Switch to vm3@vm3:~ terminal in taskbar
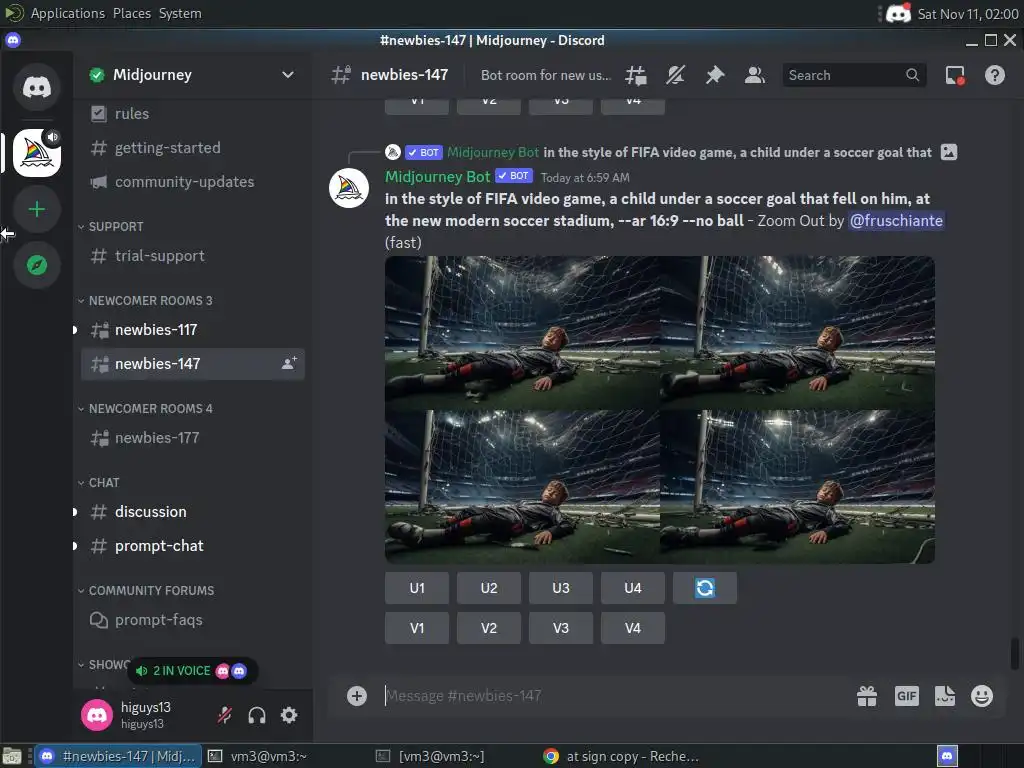This screenshot has height=768, width=1024. (x=257, y=756)
